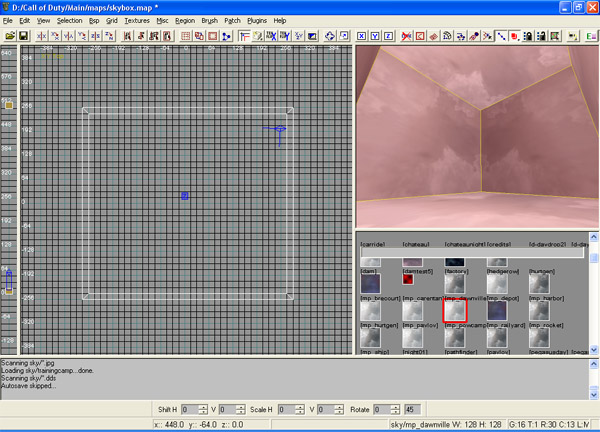Click CSG Merge overlapping squares icon
This screenshot has height=432, width=600.
click(199, 36)
